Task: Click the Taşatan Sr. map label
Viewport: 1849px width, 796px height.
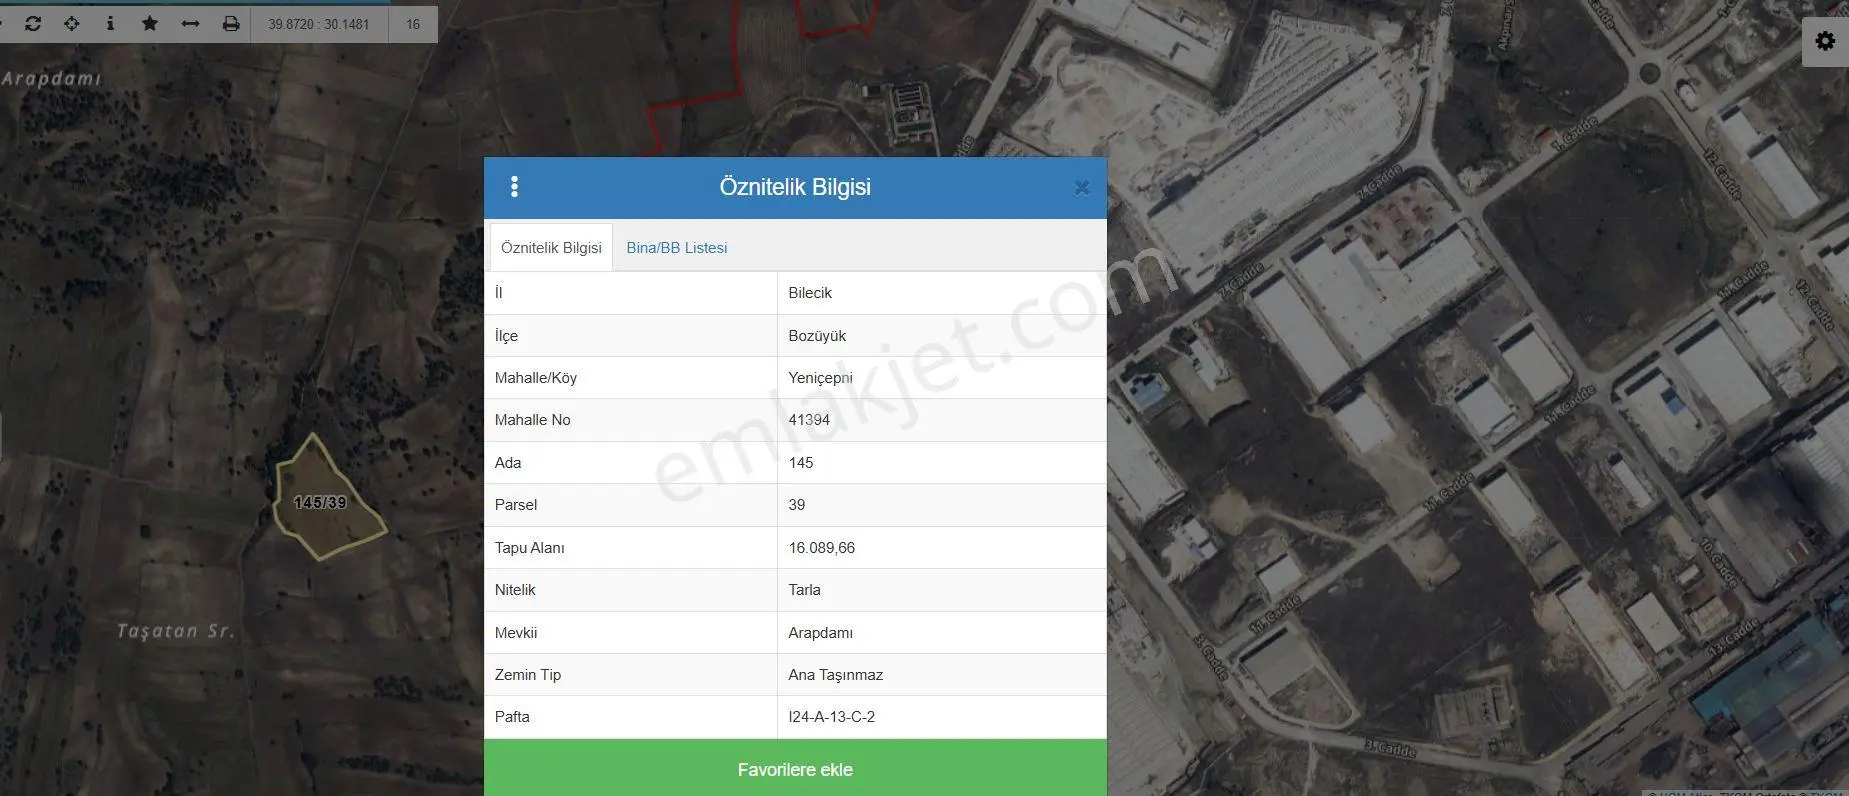Action: coord(176,631)
